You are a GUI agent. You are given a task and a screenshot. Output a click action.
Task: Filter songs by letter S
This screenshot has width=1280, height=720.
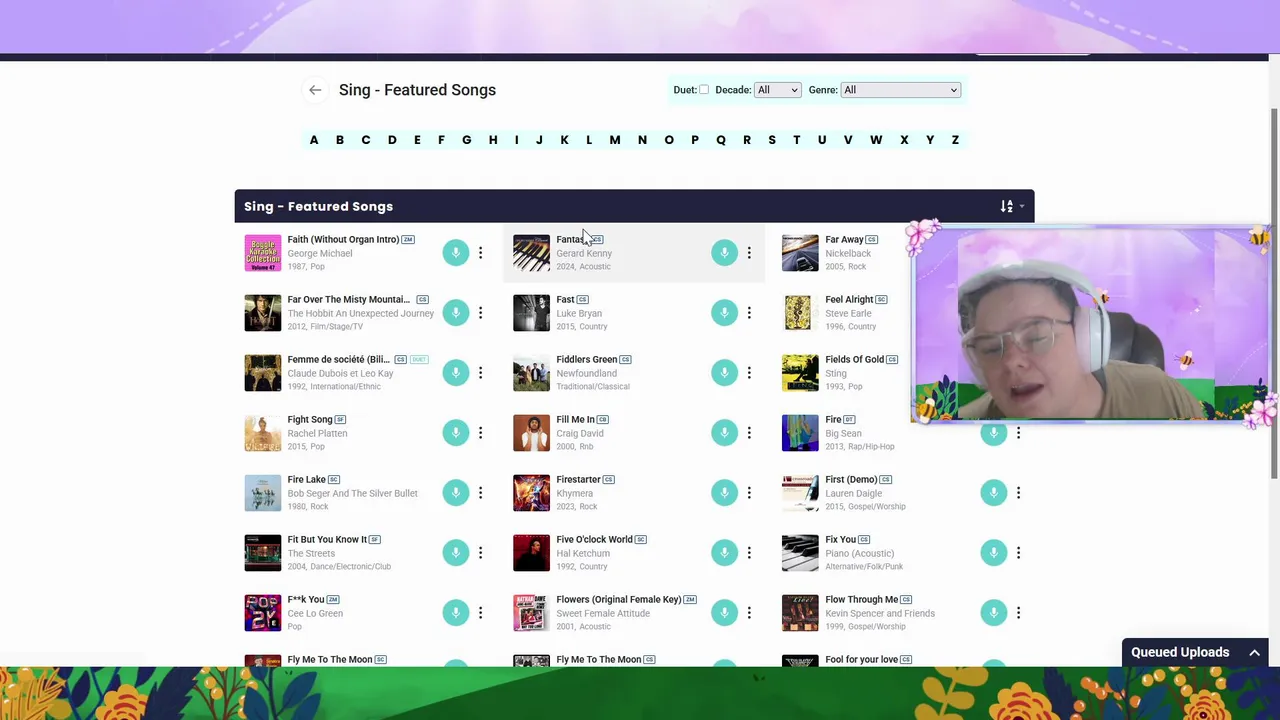point(772,140)
